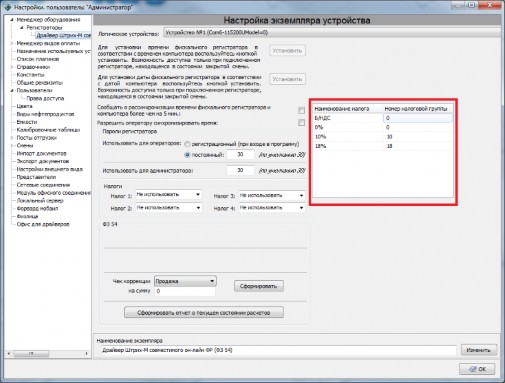Open Список плагинов in the tree
Viewport: 505px width, 383px height.
(38, 59)
